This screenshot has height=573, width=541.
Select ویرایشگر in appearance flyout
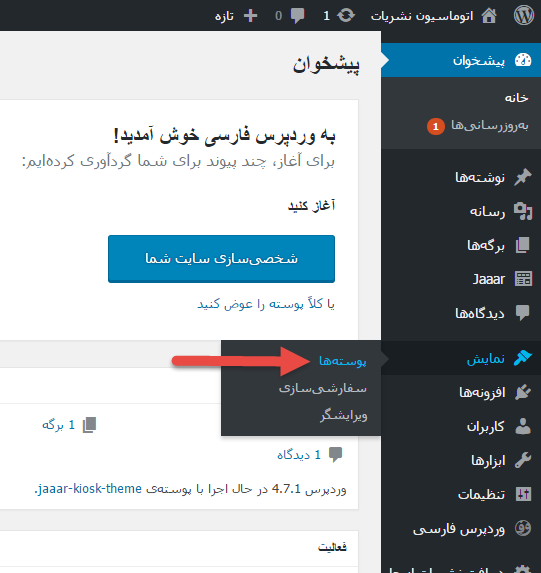(x=344, y=415)
